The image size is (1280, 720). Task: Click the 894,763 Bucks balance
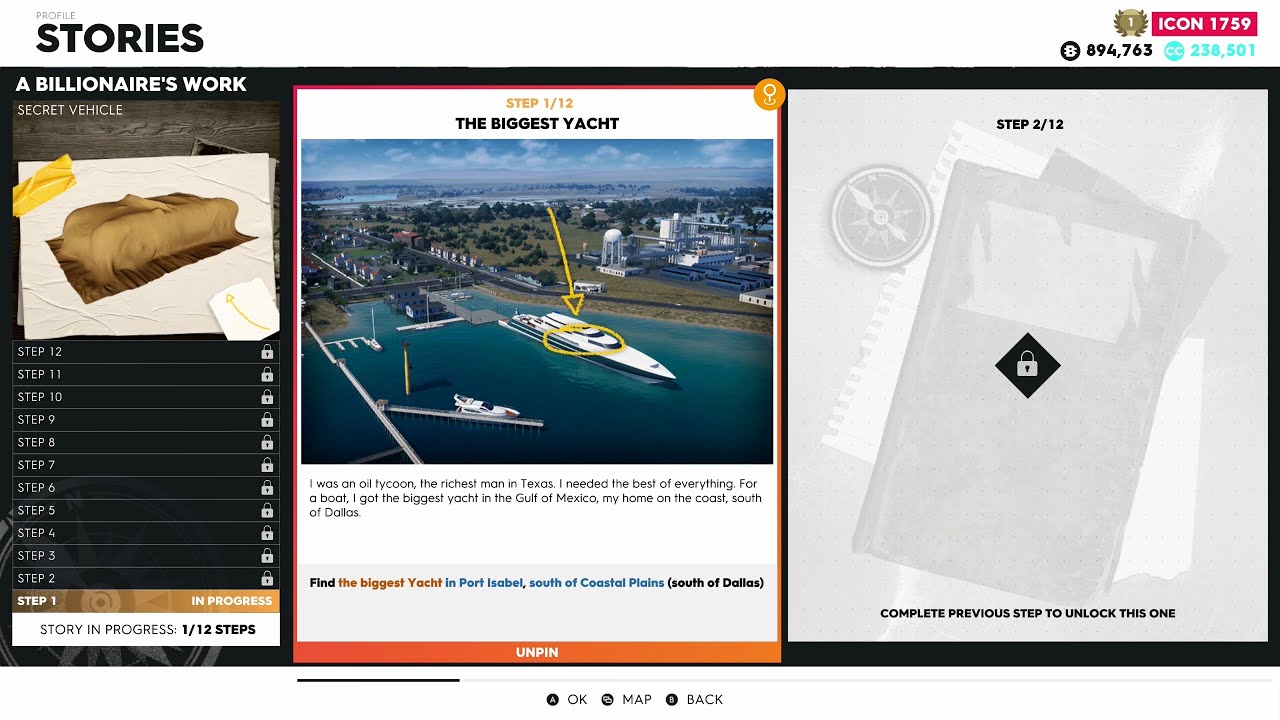tap(1119, 51)
